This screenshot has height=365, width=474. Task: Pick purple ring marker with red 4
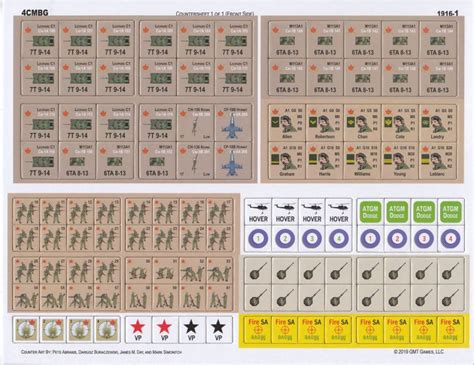point(450,239)
